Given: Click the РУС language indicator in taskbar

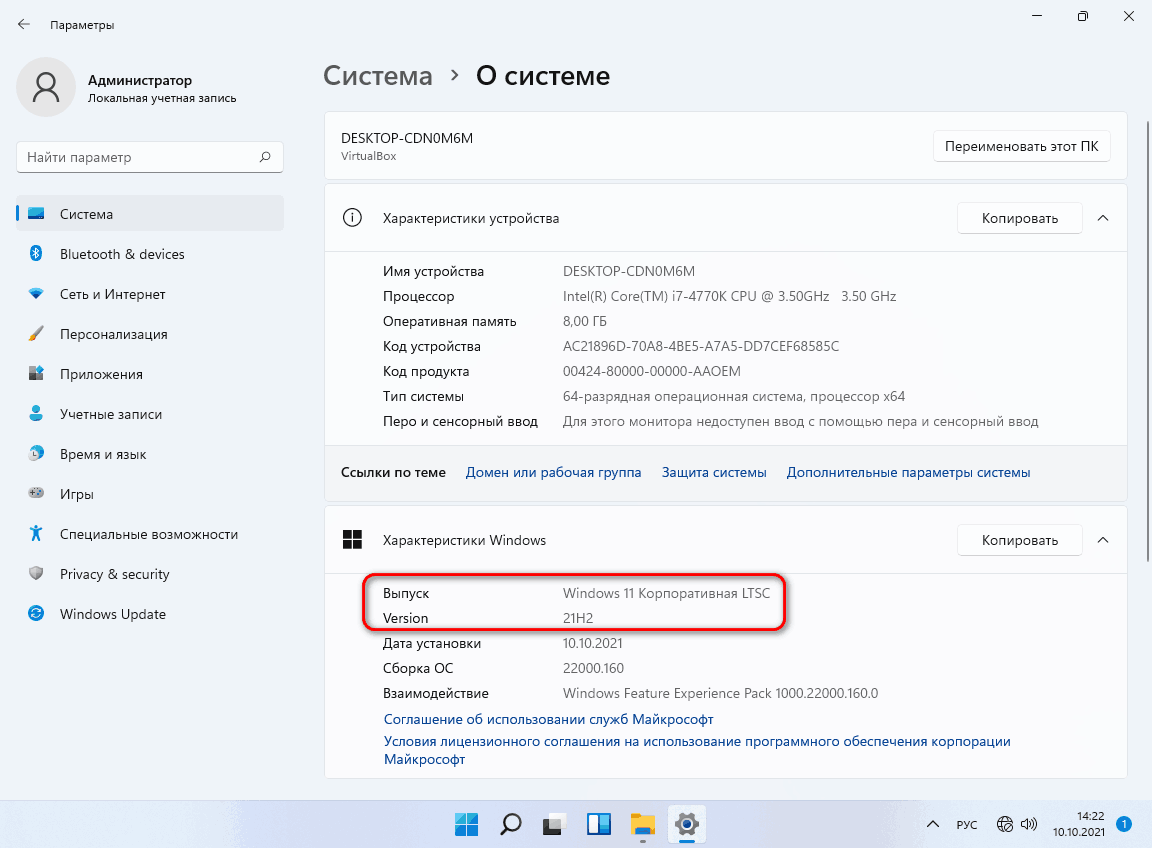Looking at the screenshot, I should 967,825.
